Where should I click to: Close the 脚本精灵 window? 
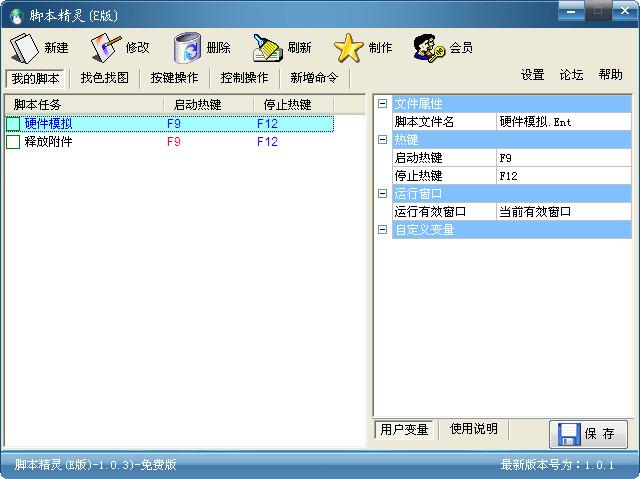point(624,11)
